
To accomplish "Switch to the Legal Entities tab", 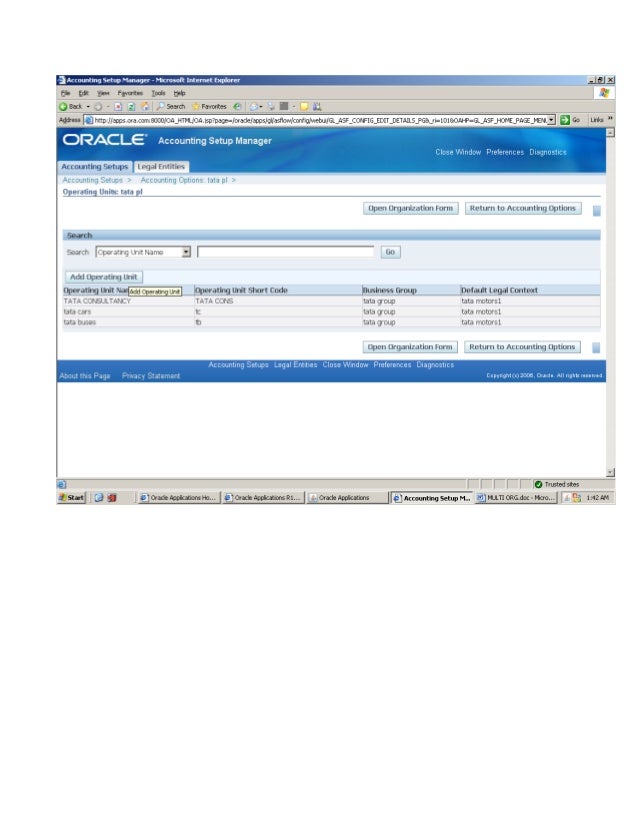I will [161, 166].
